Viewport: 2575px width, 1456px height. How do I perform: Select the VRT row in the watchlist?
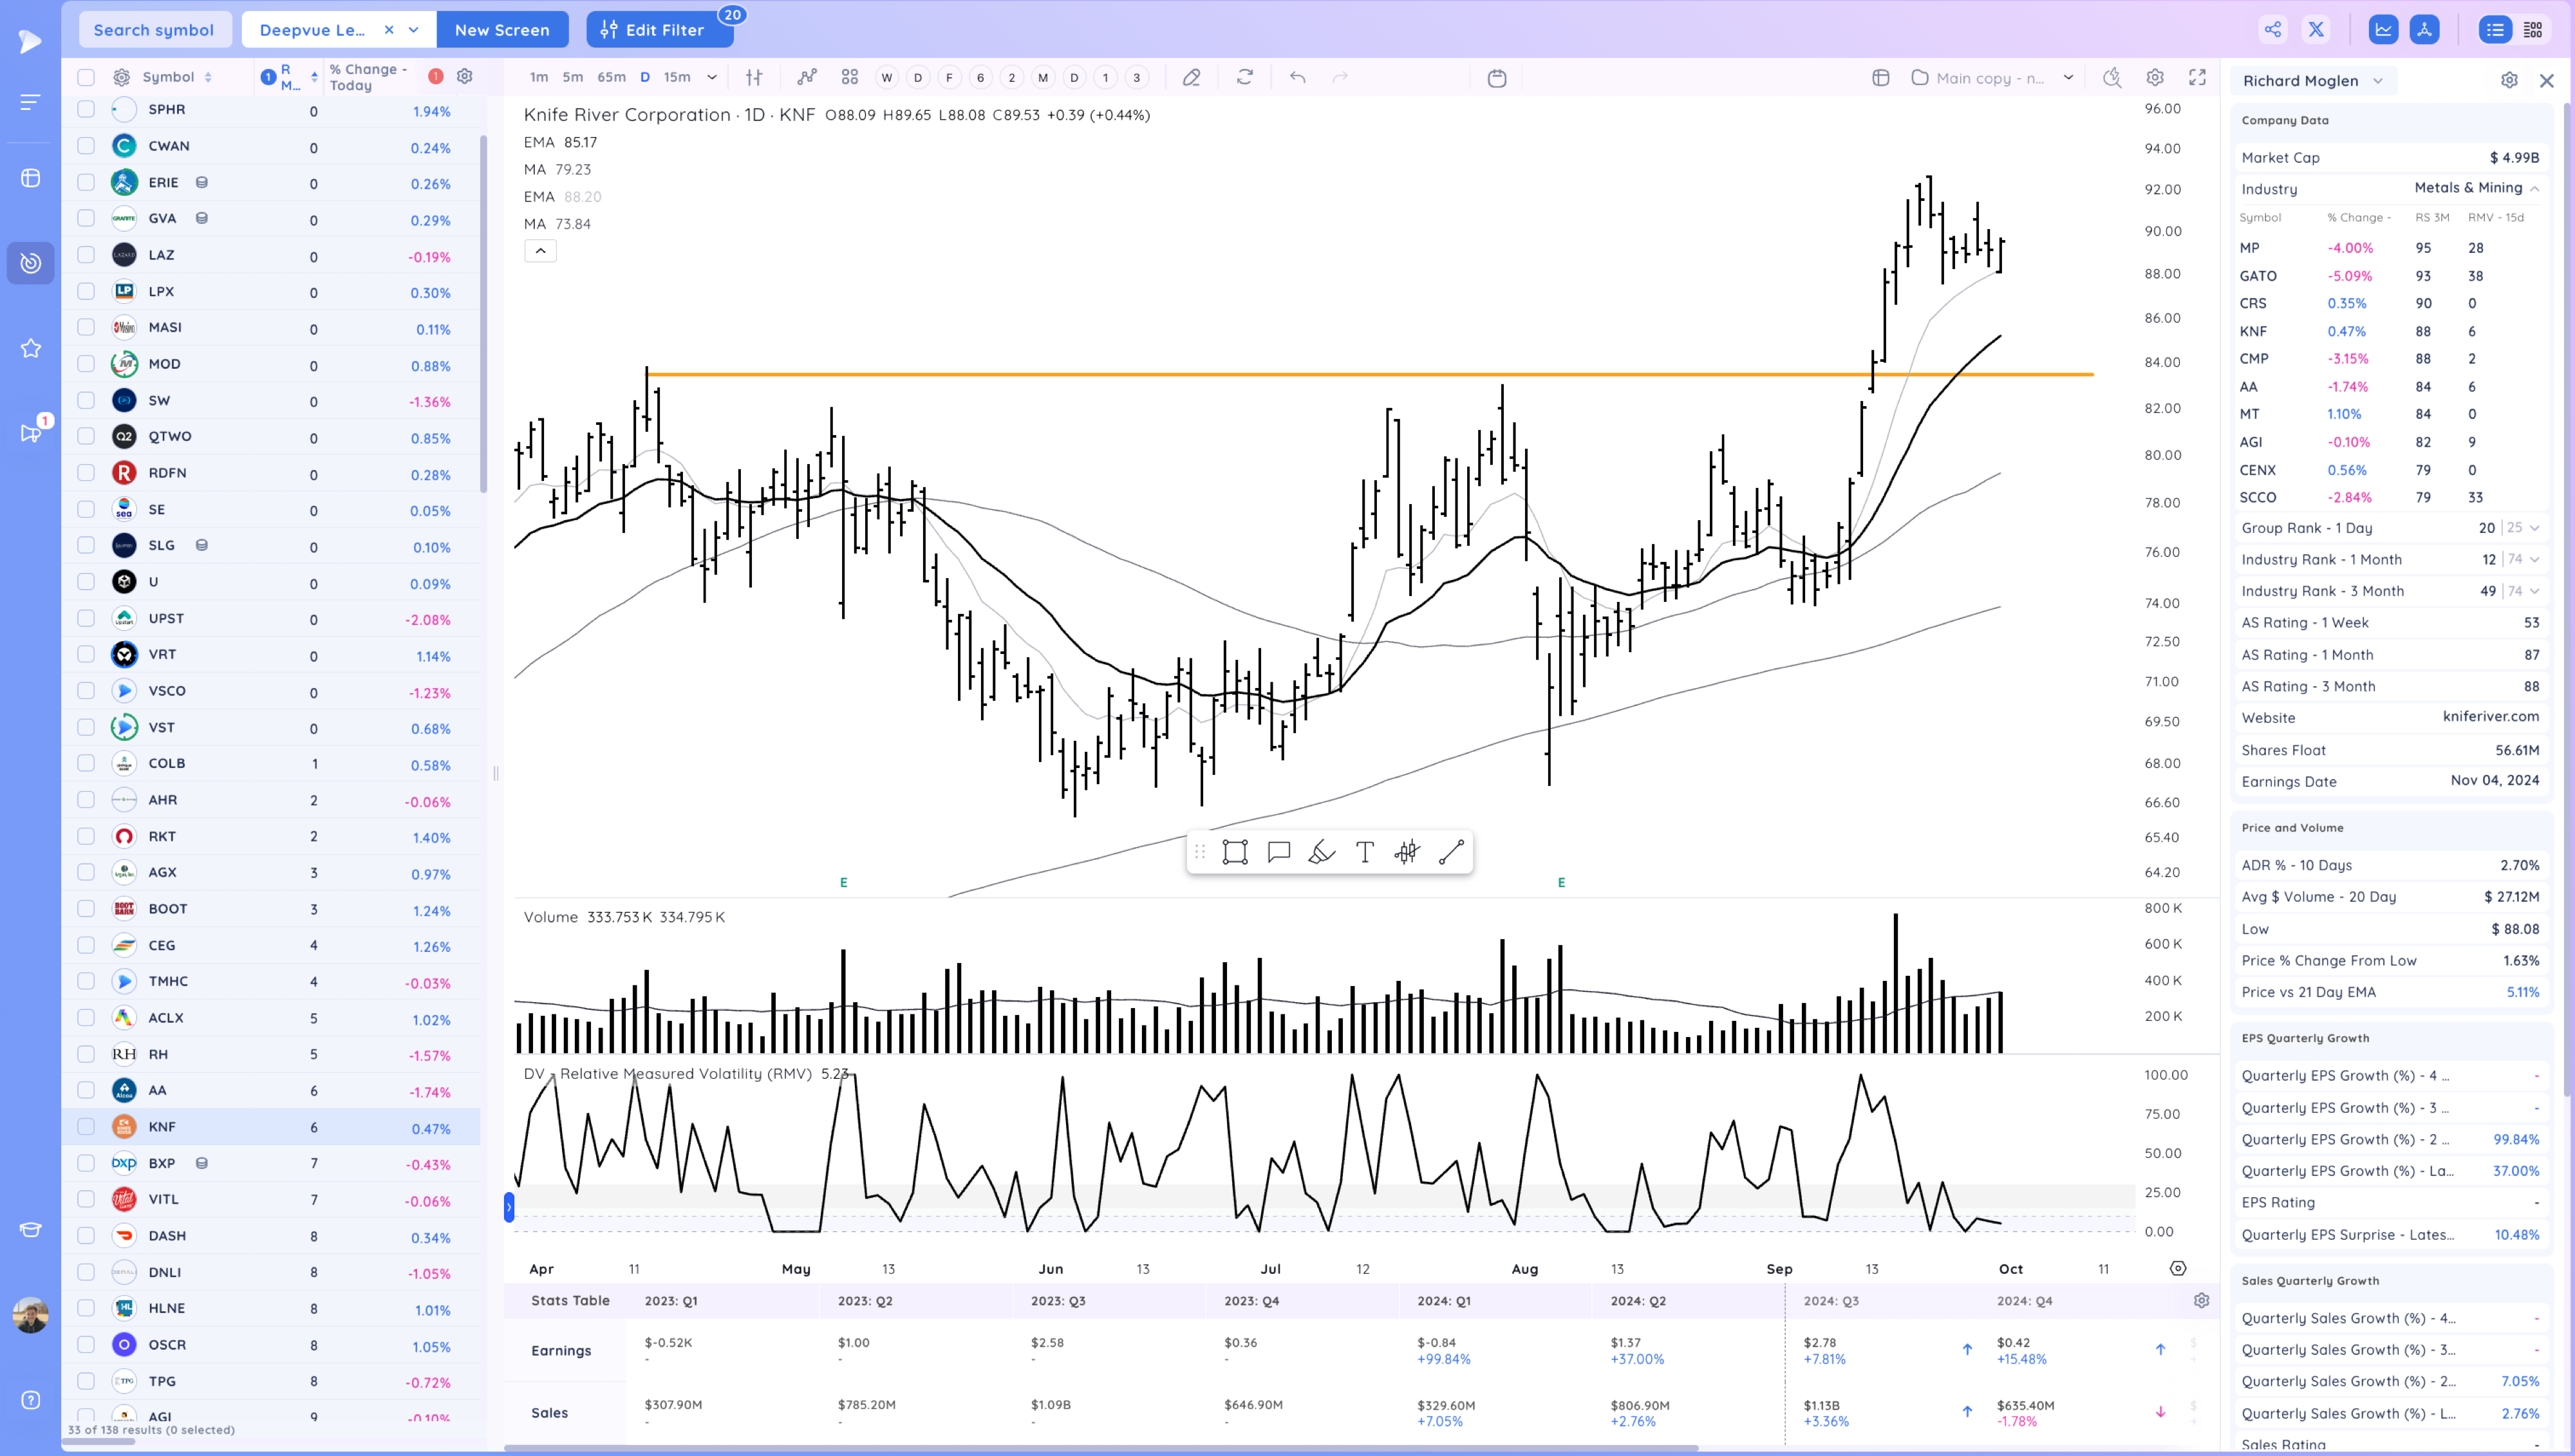[271, 655]
